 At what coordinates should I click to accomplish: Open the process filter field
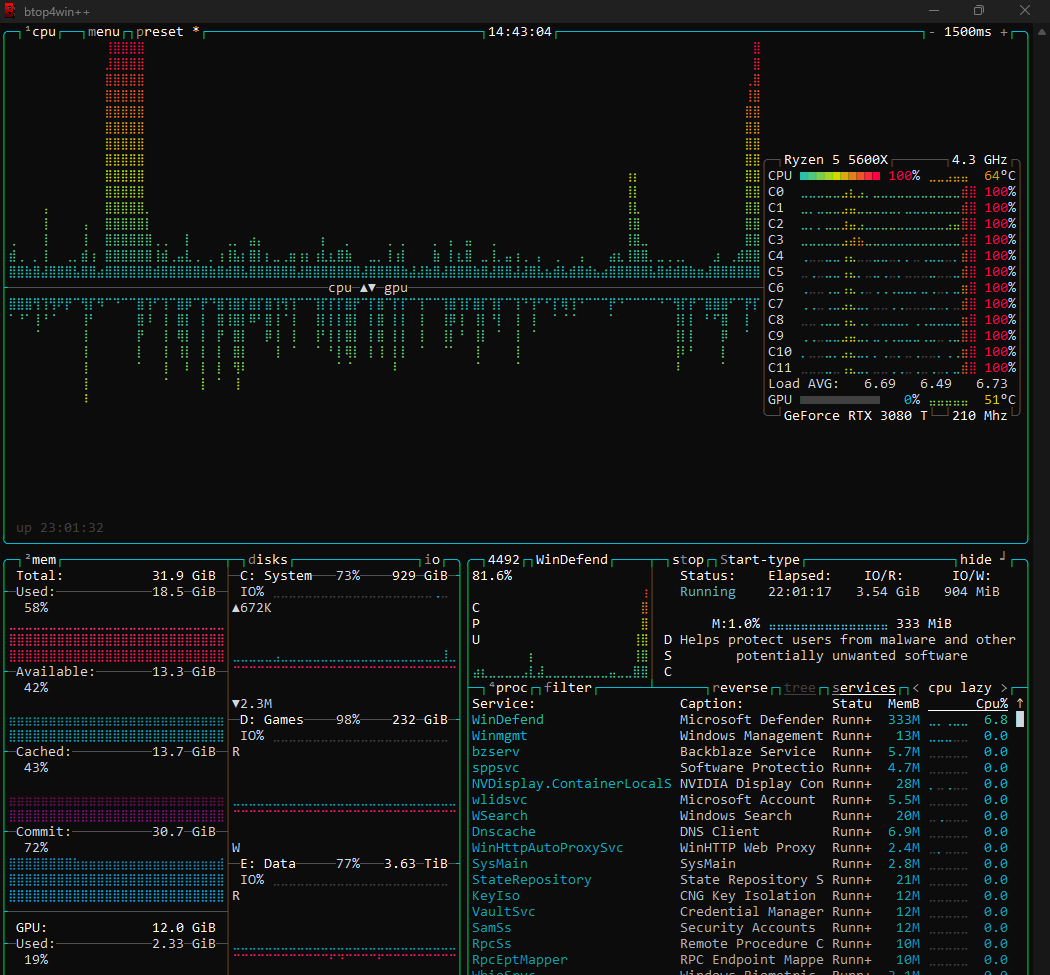[x=568, y=688]
